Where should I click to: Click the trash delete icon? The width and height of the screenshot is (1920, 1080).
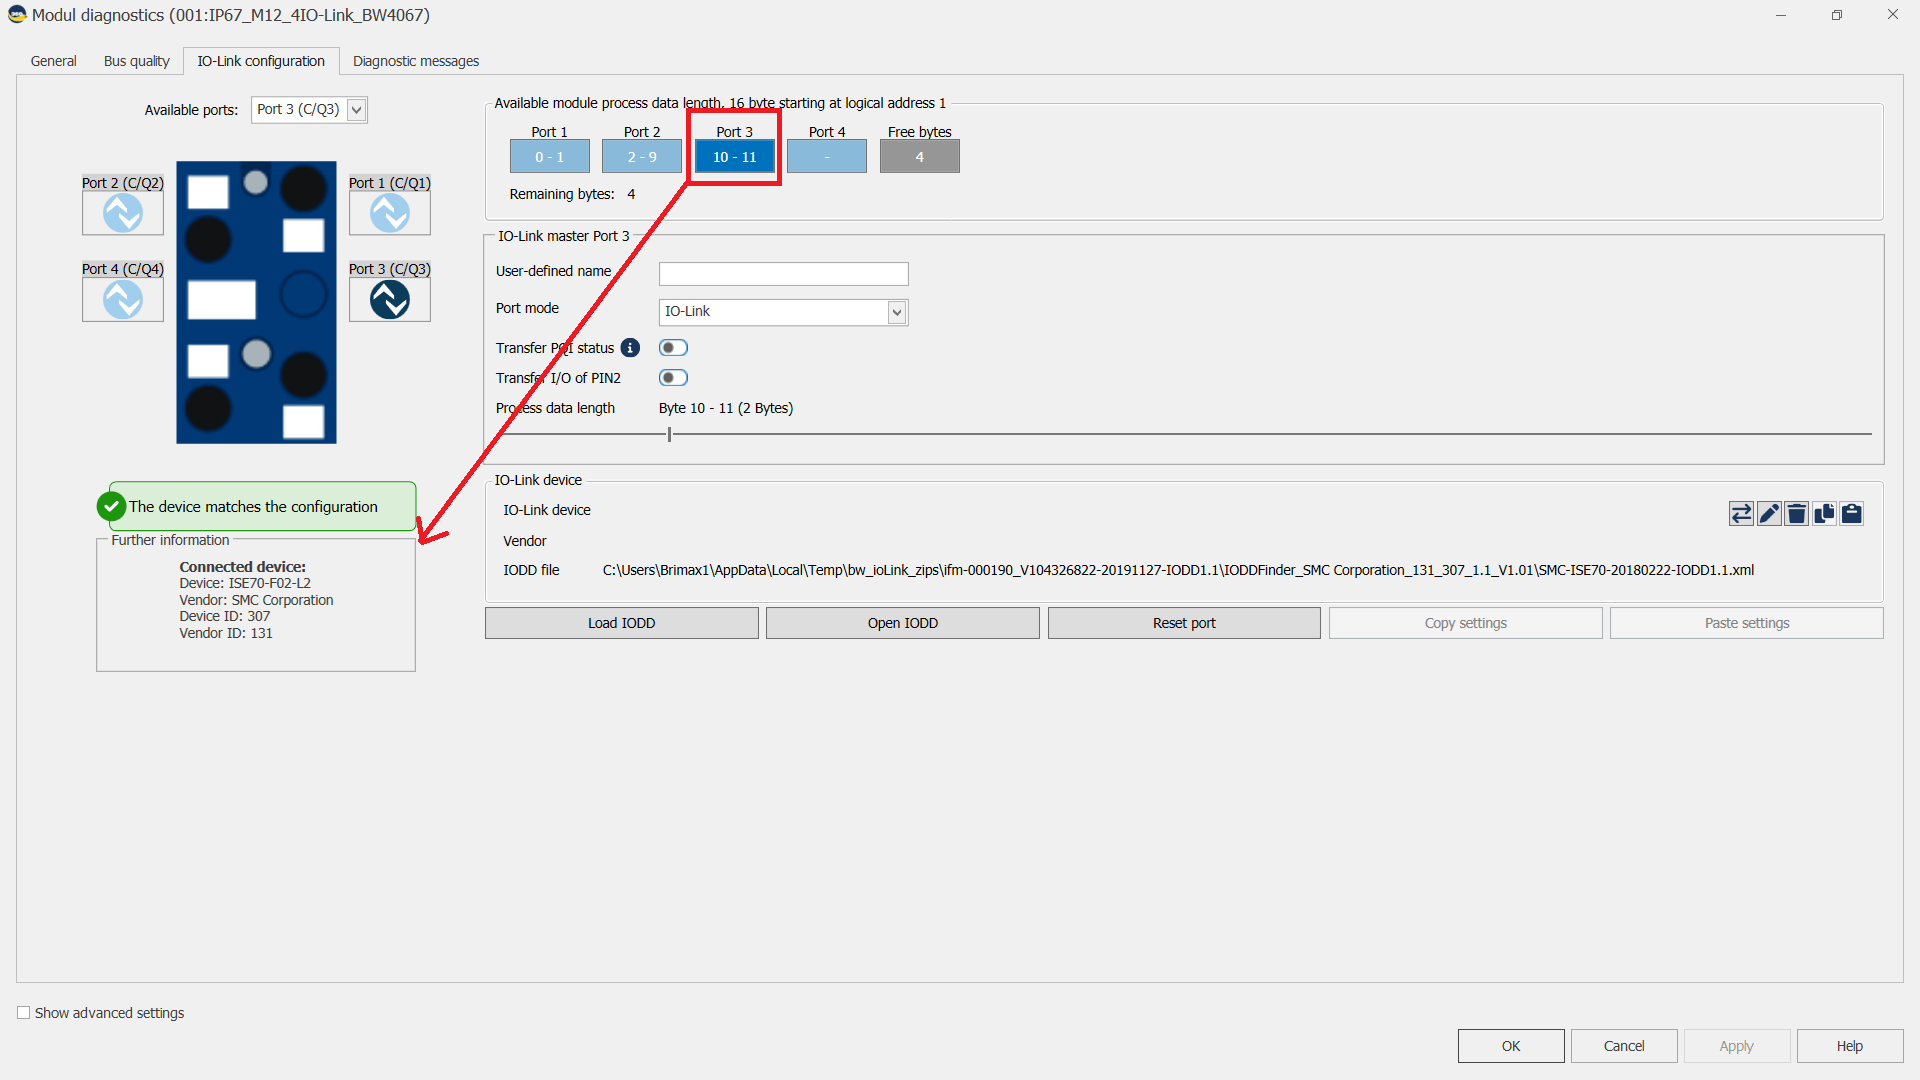tap(1796, 514)
